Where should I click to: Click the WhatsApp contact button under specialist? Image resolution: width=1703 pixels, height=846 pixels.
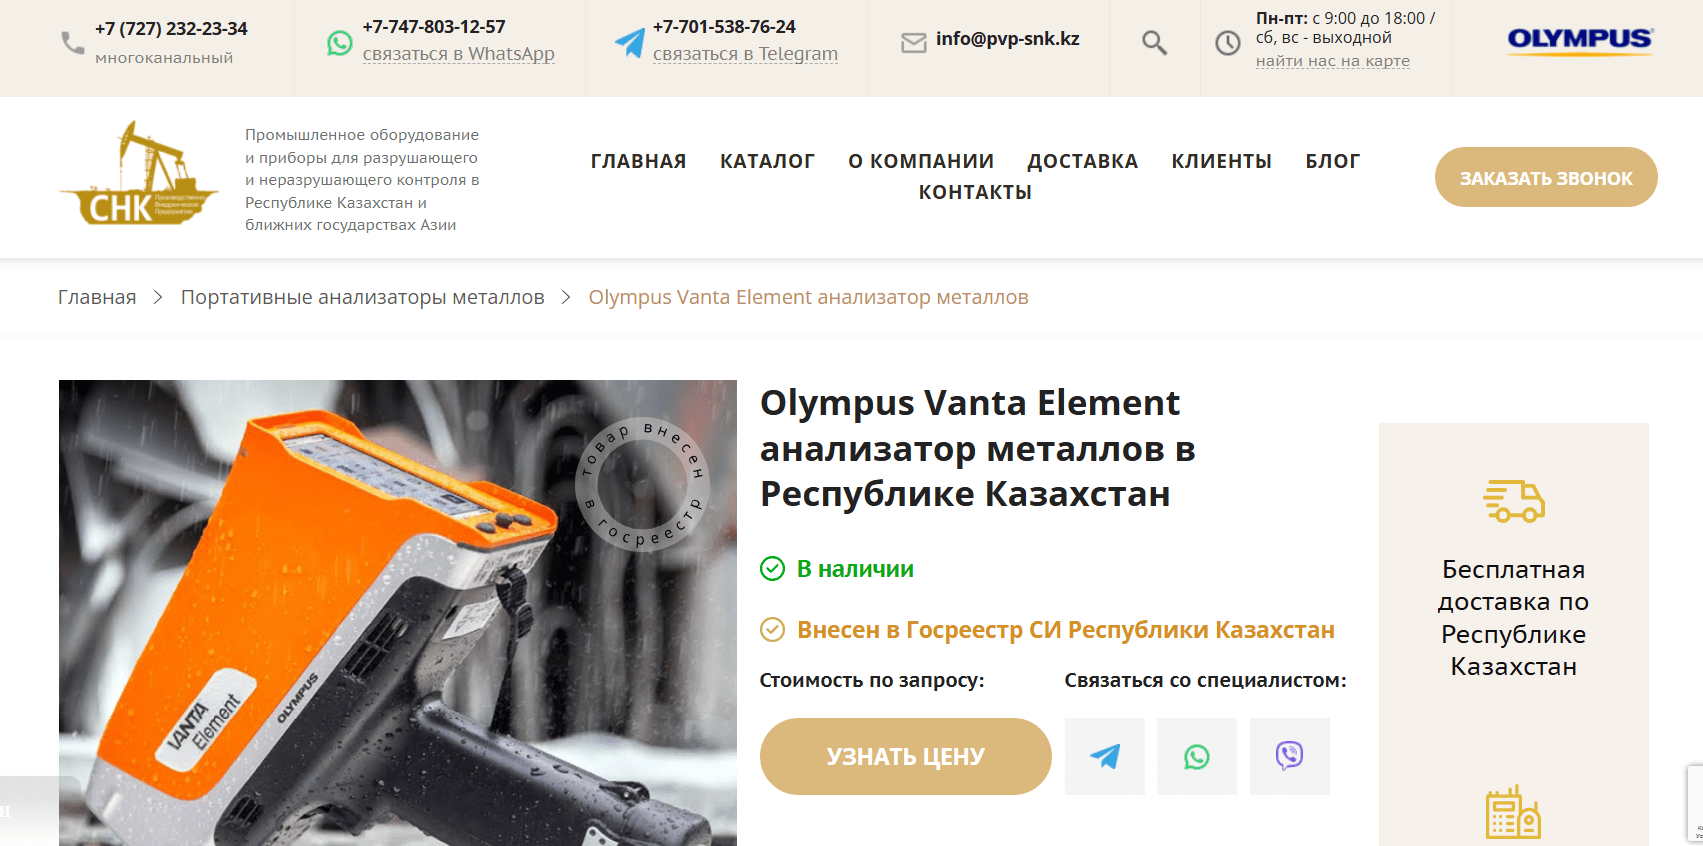click(1197, 756)
